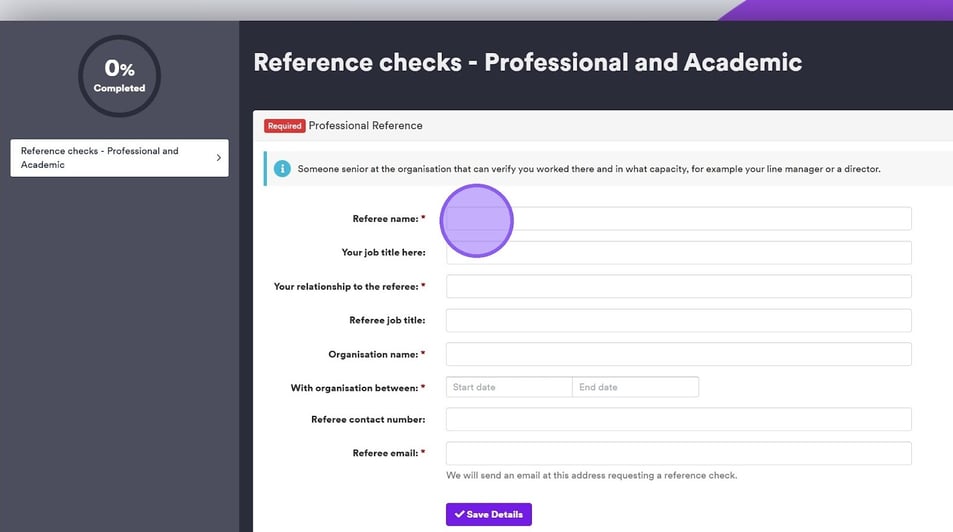
Task: Click the page heading Reference checks title
Action: pos(527,62)
